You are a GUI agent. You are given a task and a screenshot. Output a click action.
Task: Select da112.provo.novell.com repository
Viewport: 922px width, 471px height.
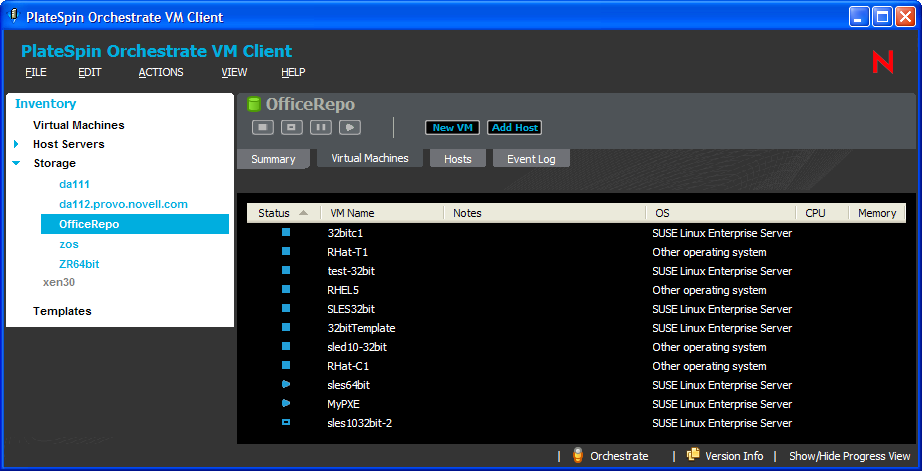123,204
